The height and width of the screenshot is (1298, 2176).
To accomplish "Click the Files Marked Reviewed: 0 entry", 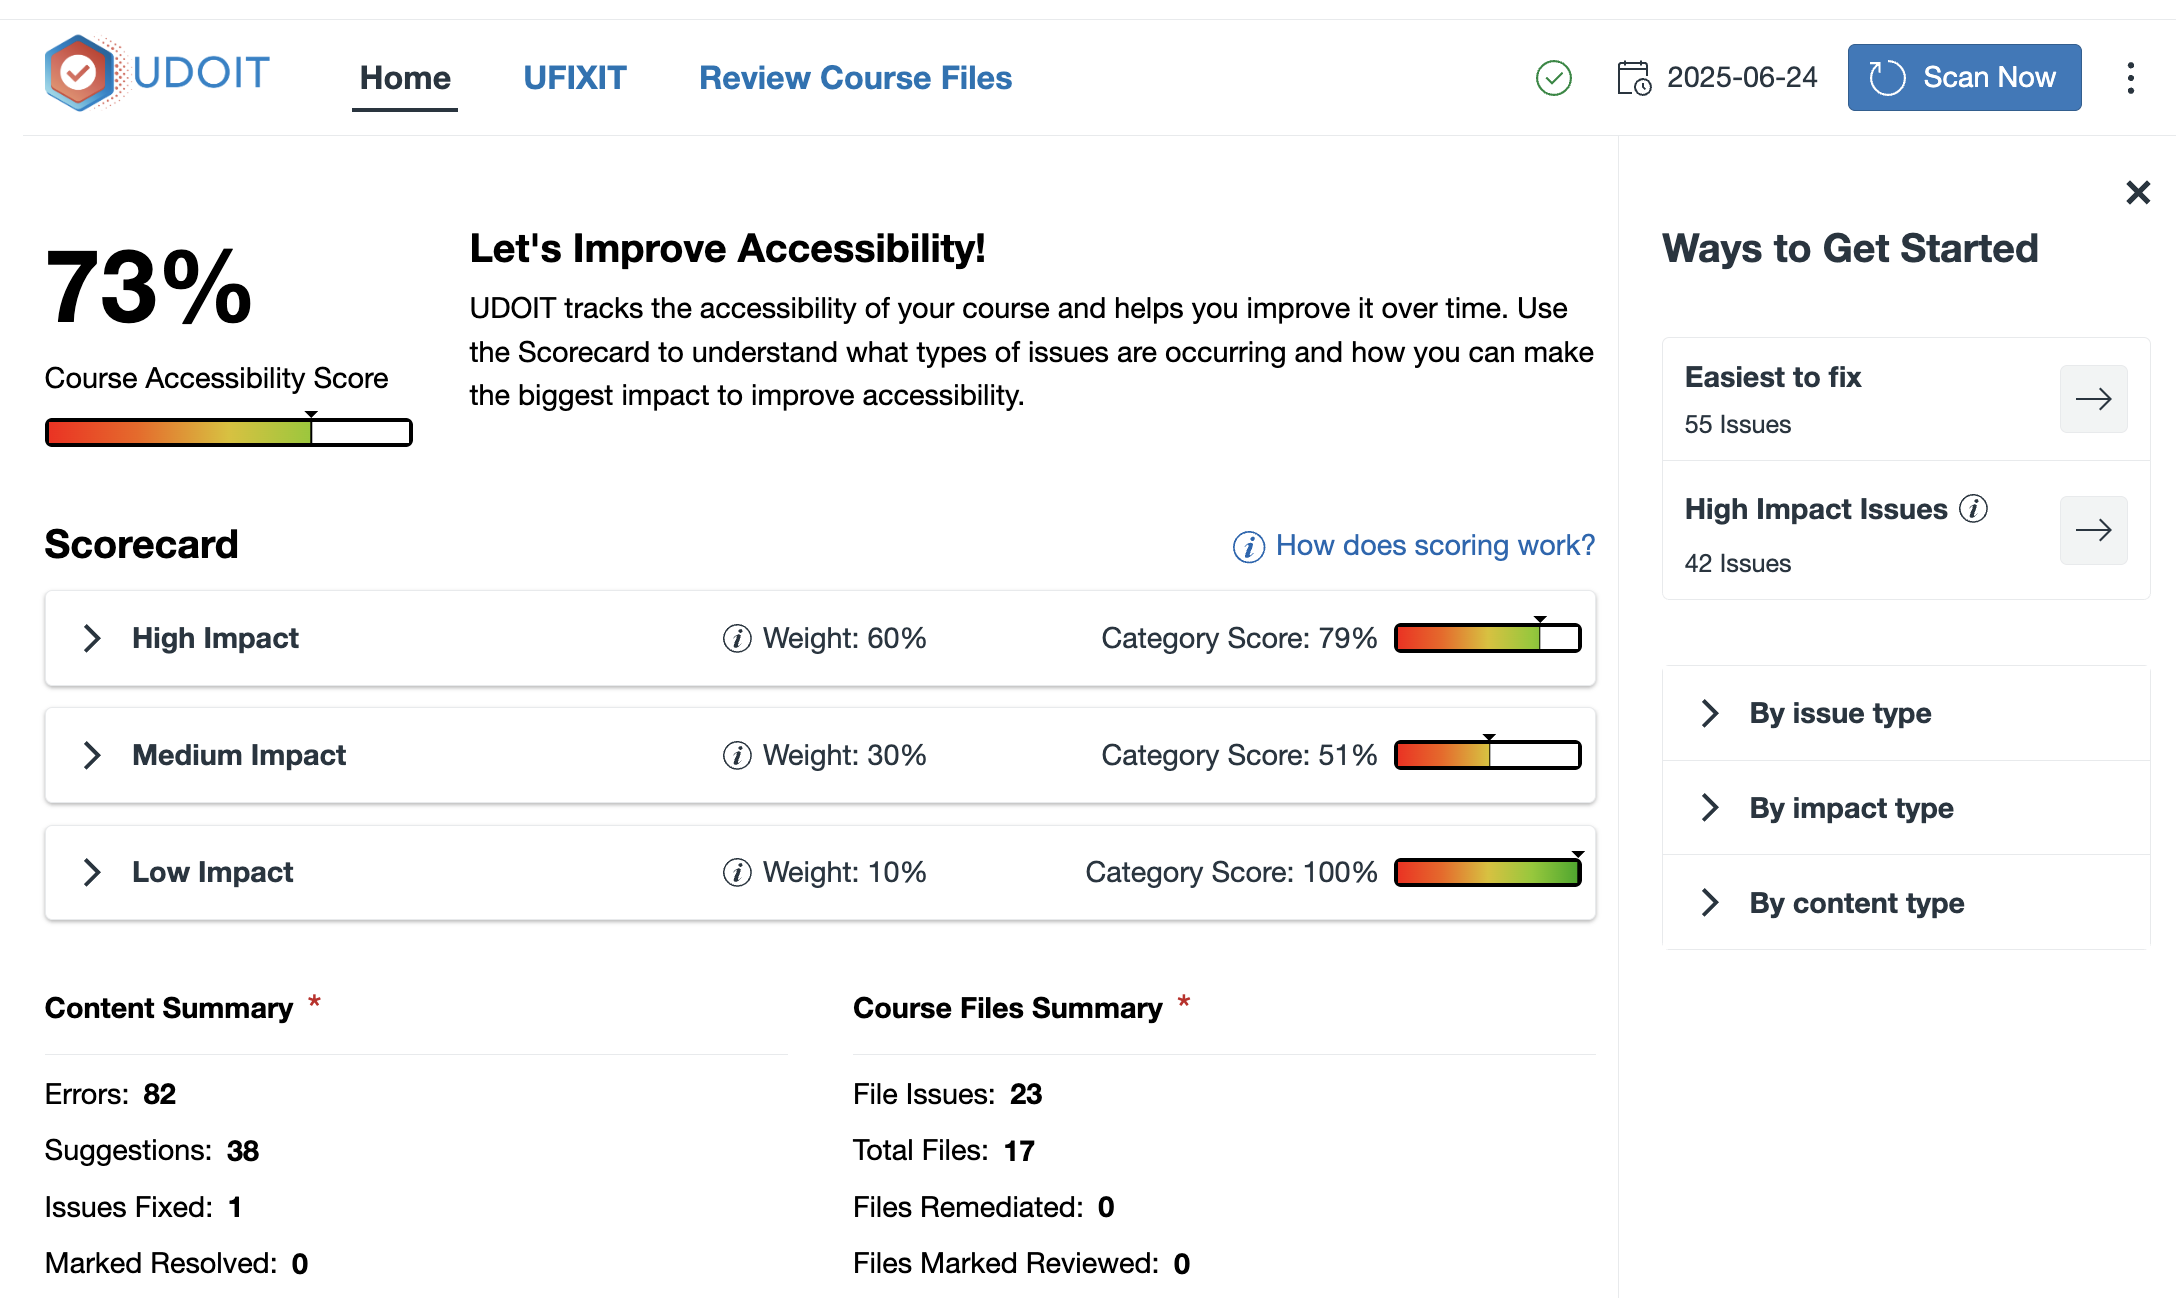I will pyautogui.click(x=1021, y=1263).
